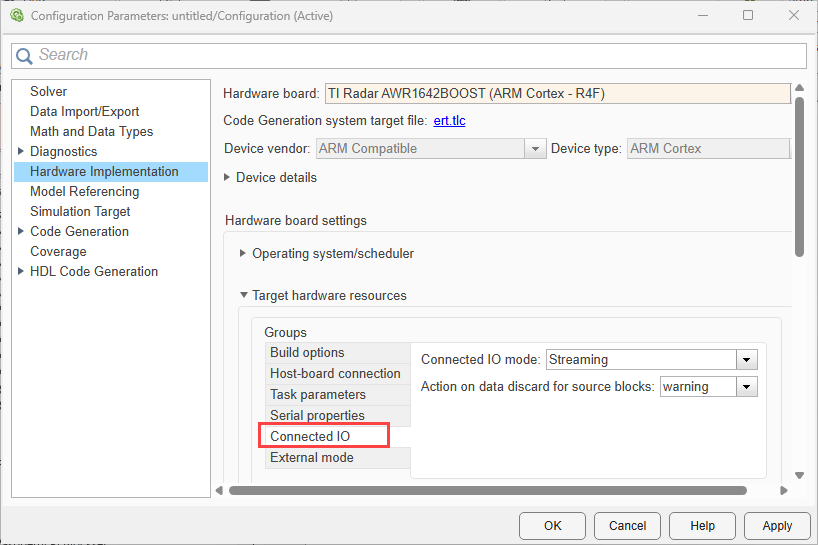The width and height of the screenshot is (818, 545).
Task: Click the horizontal scrollbar thumb
Action: click(x=488, y=490)
